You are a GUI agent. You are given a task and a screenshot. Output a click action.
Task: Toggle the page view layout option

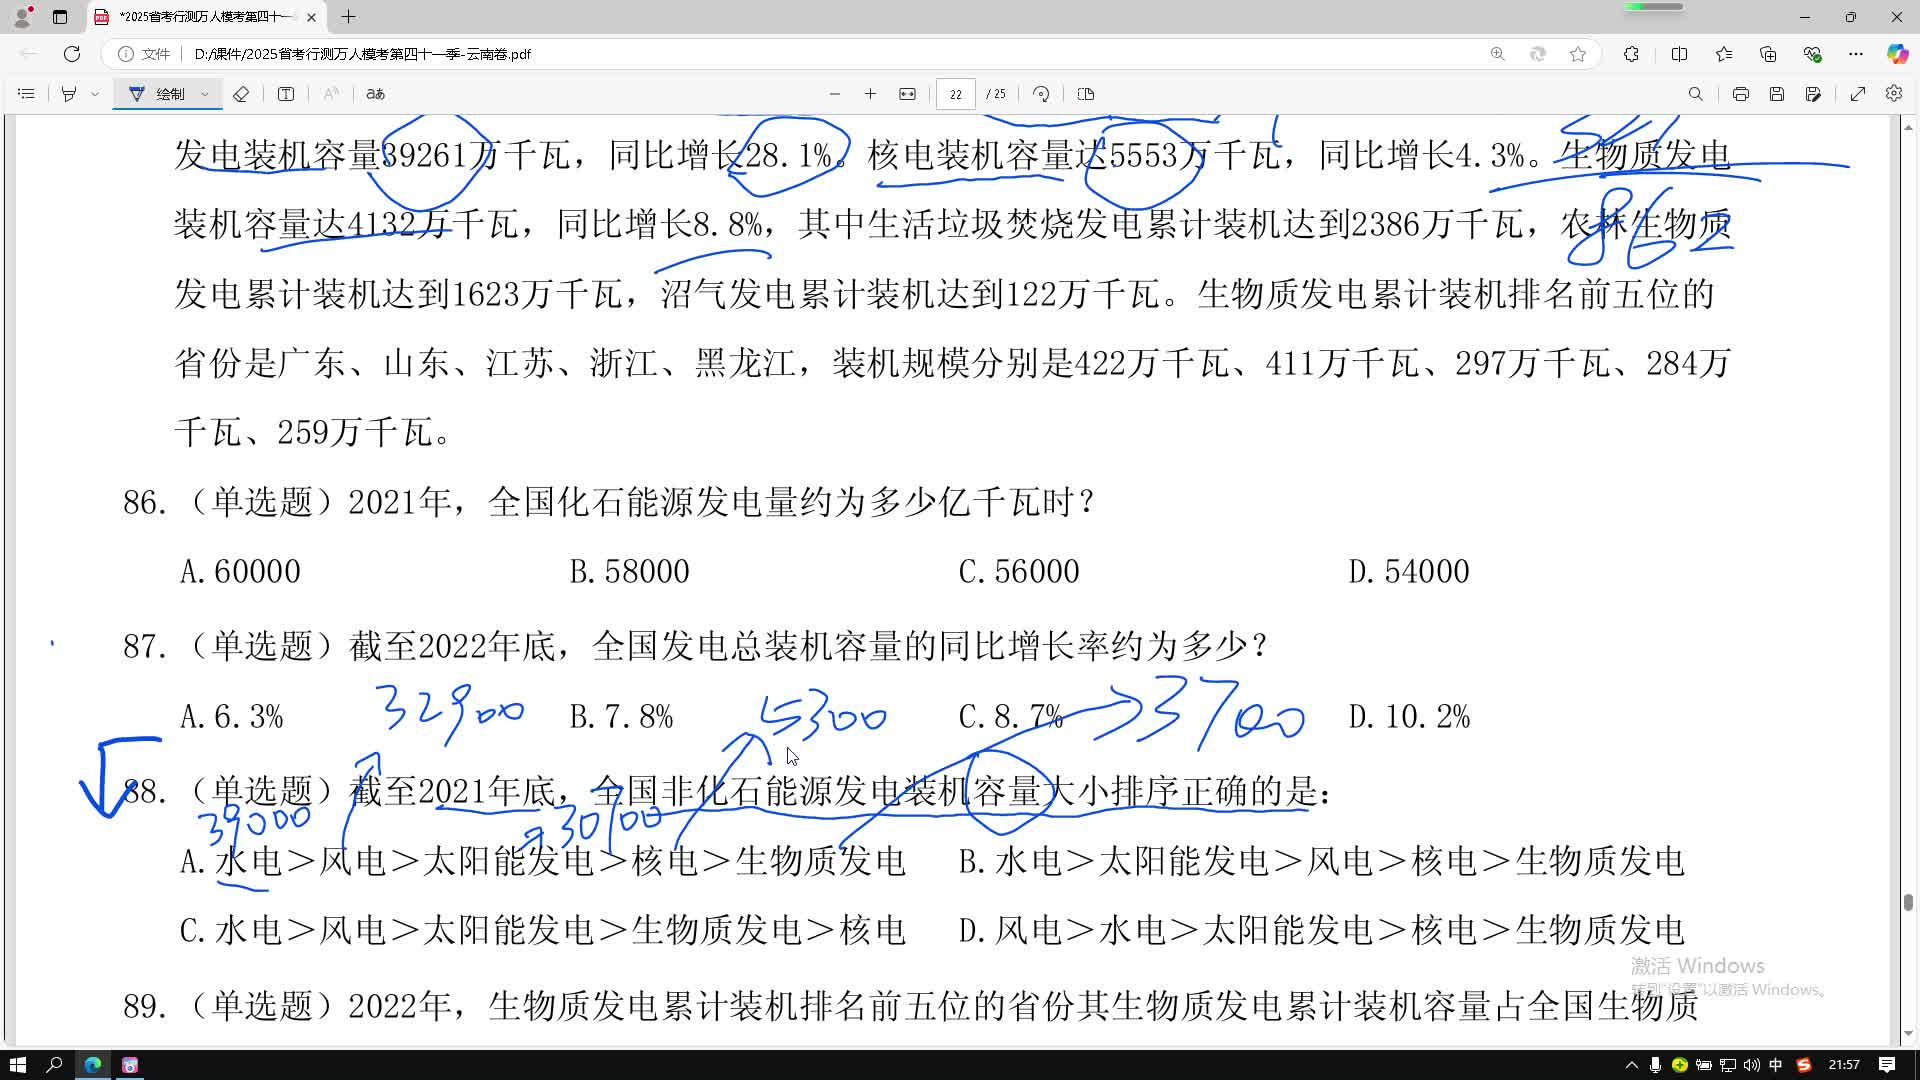[x=1085, y=93]
